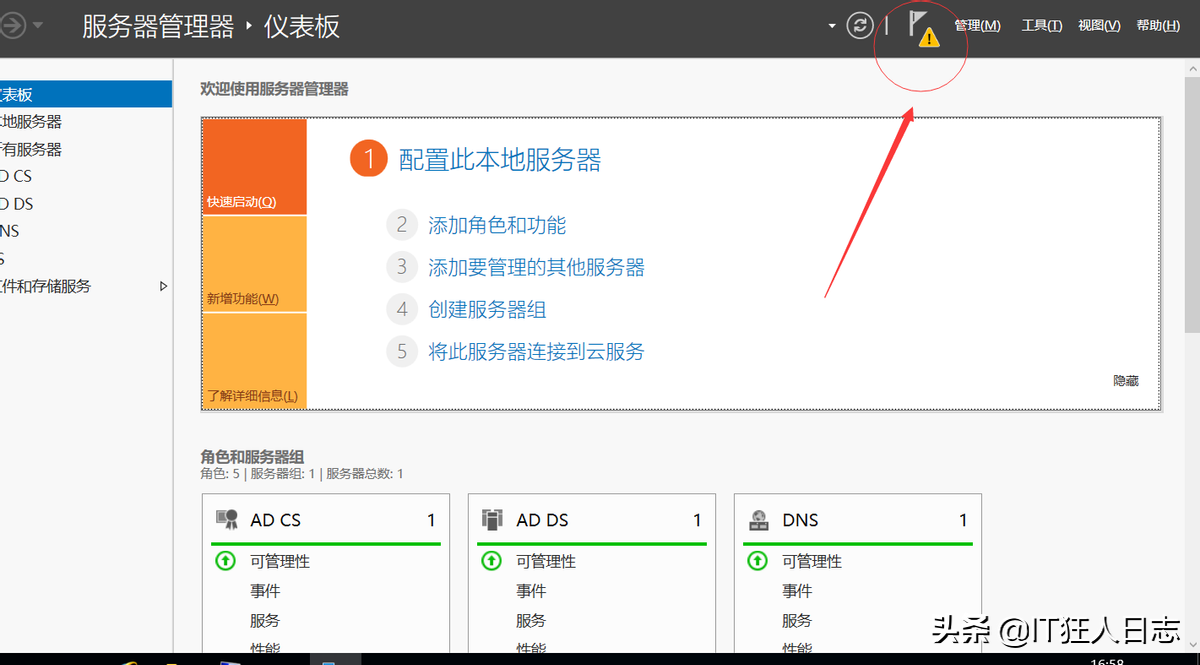Click 可管理性 in the AD CS tile
Image resolution: width=1200 pixels, height=665 pixels.
pos(280,562)
